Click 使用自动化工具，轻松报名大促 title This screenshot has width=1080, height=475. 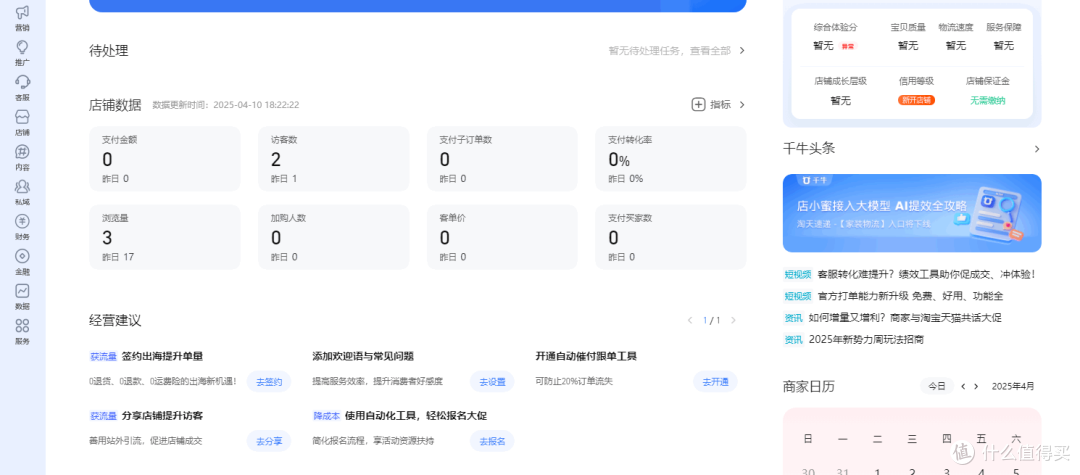point(416,416)
